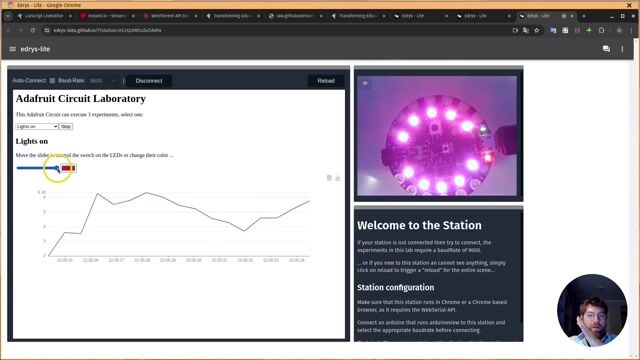Click the edrys-lite title text

35,49
